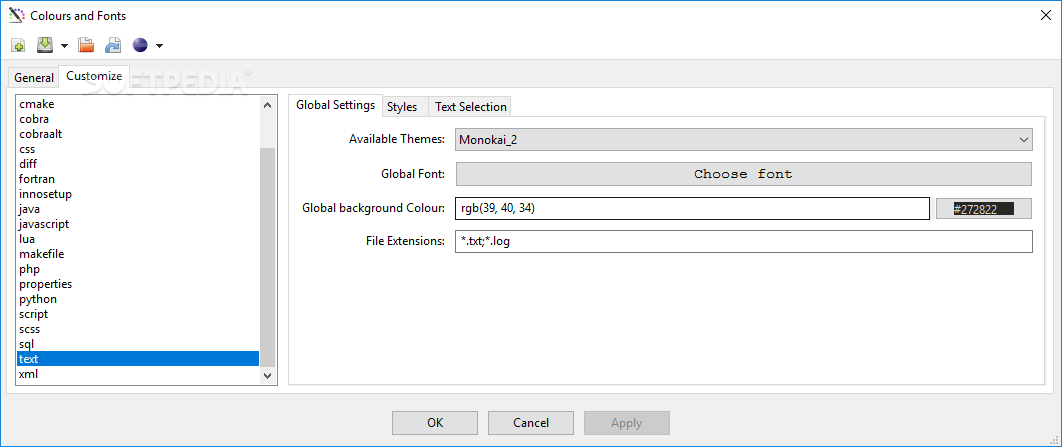The height and width of the screenshot is (447, 1062).
Task: Click the Cancel button
Action: click(x=531, y=423)
